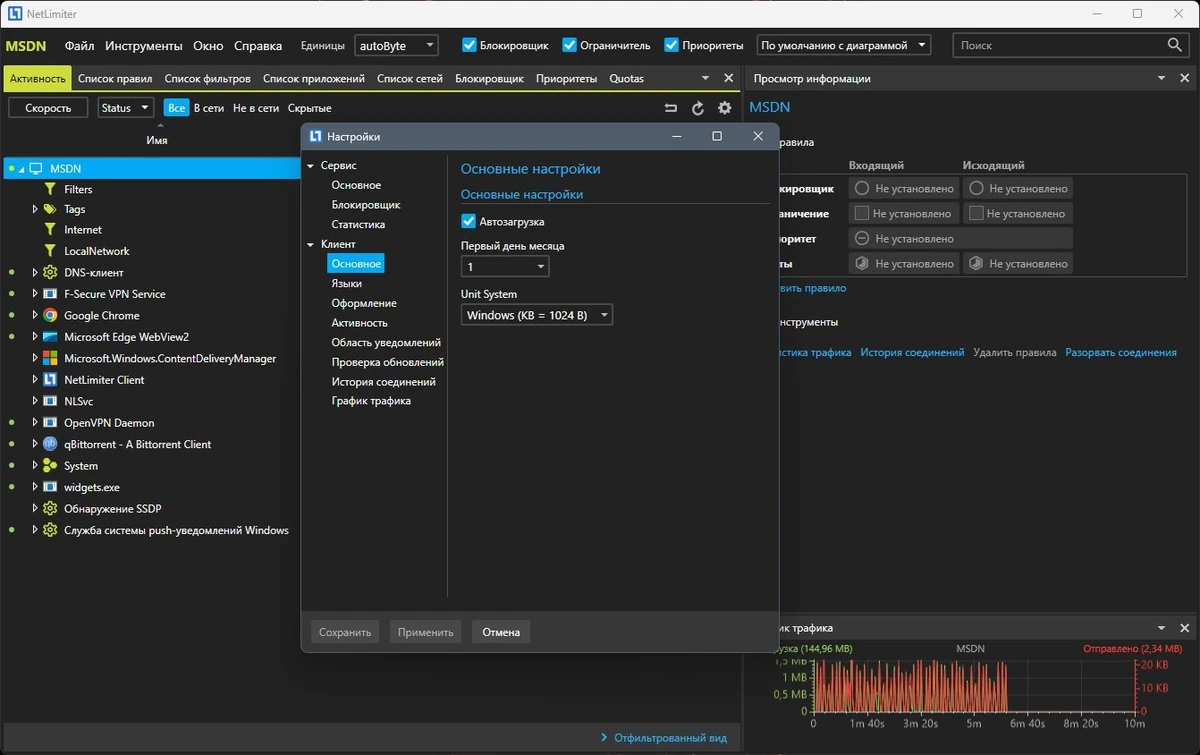The height and width of the screenshot is (755, 1200).
Task: Click the F-Secure VPN Service icon
Action: [50, 294]
